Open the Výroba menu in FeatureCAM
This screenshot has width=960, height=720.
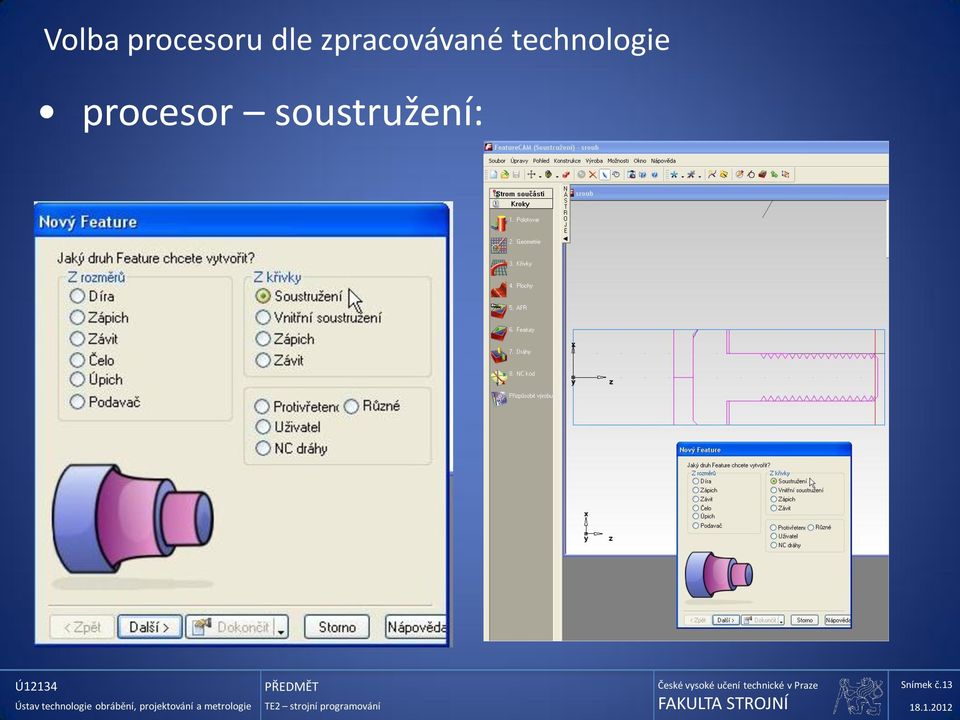pyautogui.click(x=594, y=161)
